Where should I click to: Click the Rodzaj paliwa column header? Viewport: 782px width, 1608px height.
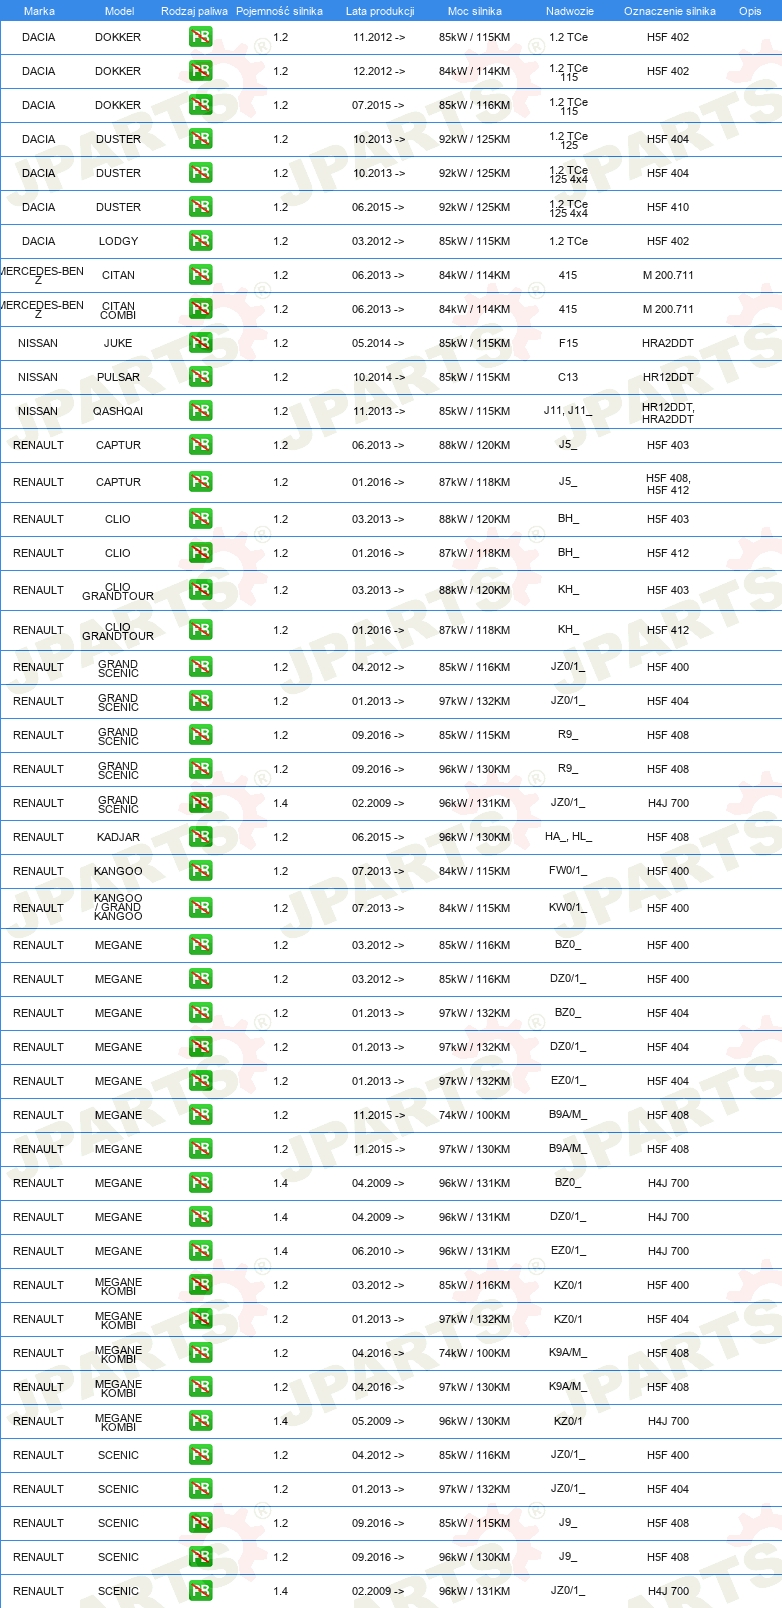[x=194, y=11]
